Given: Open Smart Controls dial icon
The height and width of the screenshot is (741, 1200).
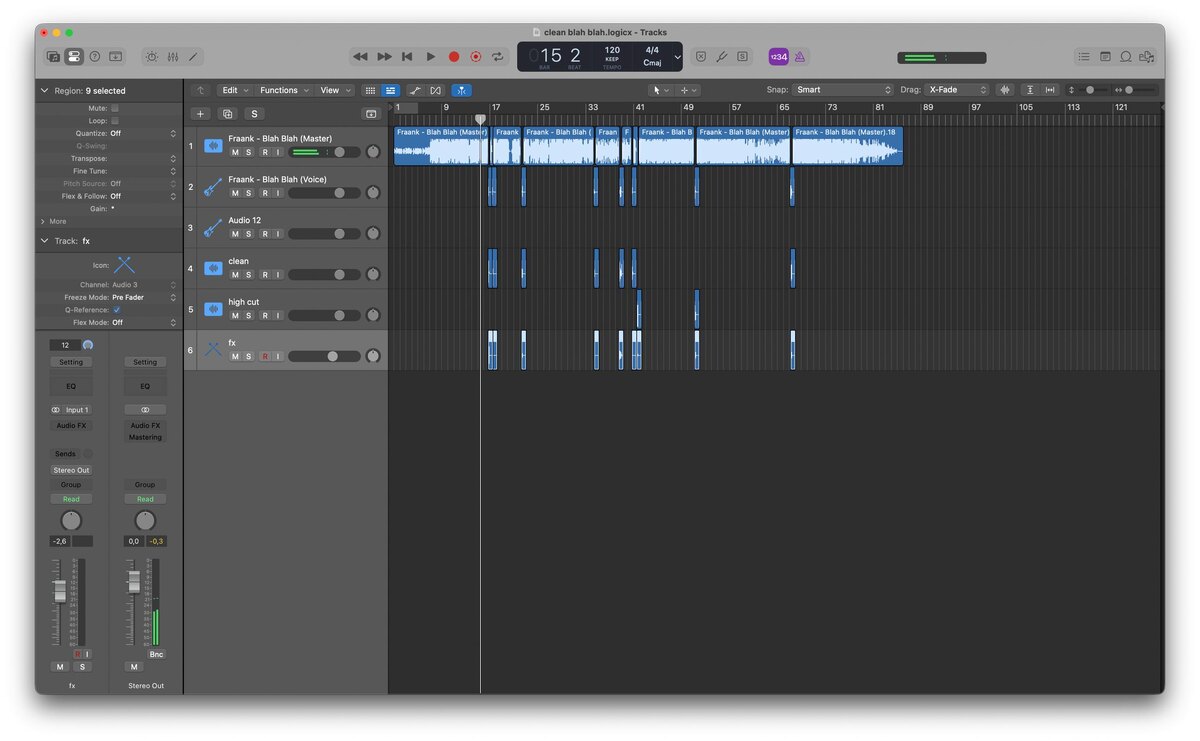Looking at the screenshot, I should pos(152,57).
